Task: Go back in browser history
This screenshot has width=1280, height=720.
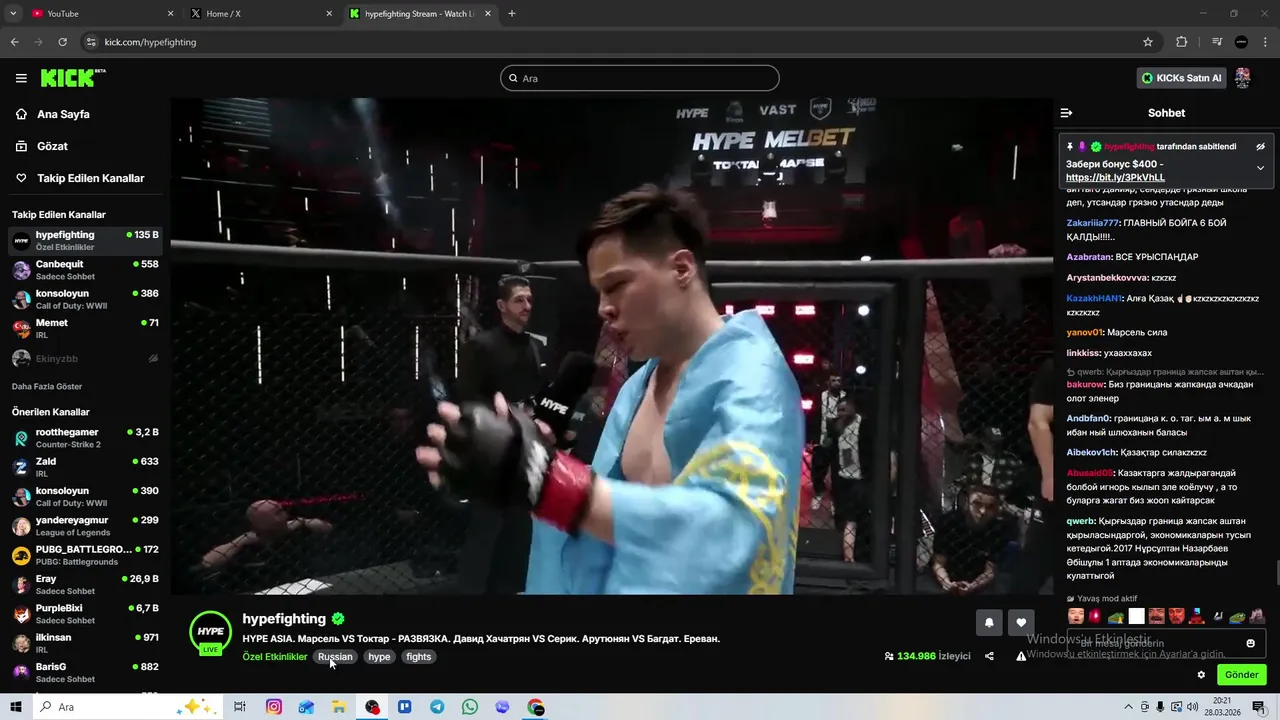Action: [x=14, y=42]
